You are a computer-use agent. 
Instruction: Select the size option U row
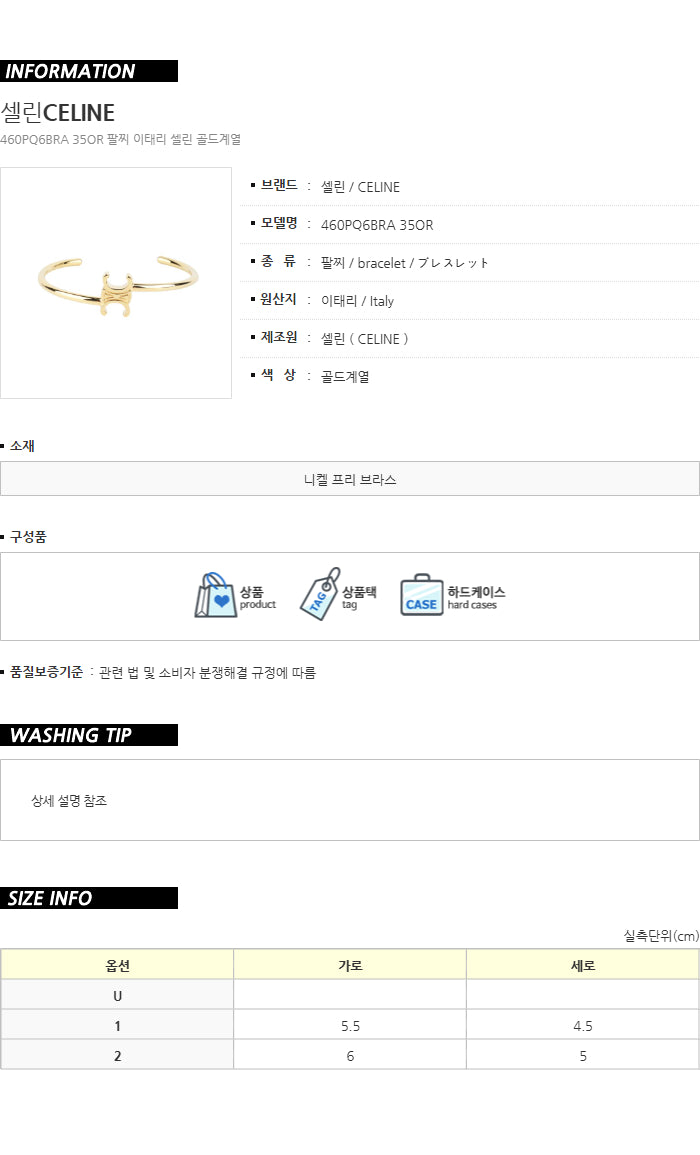pos(350,995)
